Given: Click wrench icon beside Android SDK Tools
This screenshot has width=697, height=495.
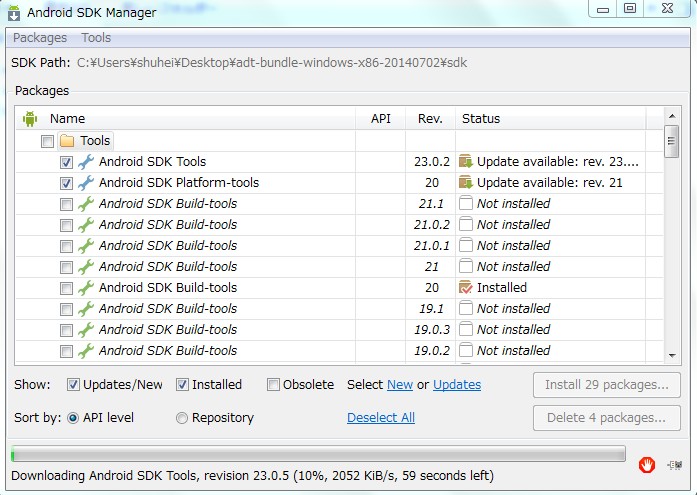Looking at the screenshot, I should pos(86,162).
